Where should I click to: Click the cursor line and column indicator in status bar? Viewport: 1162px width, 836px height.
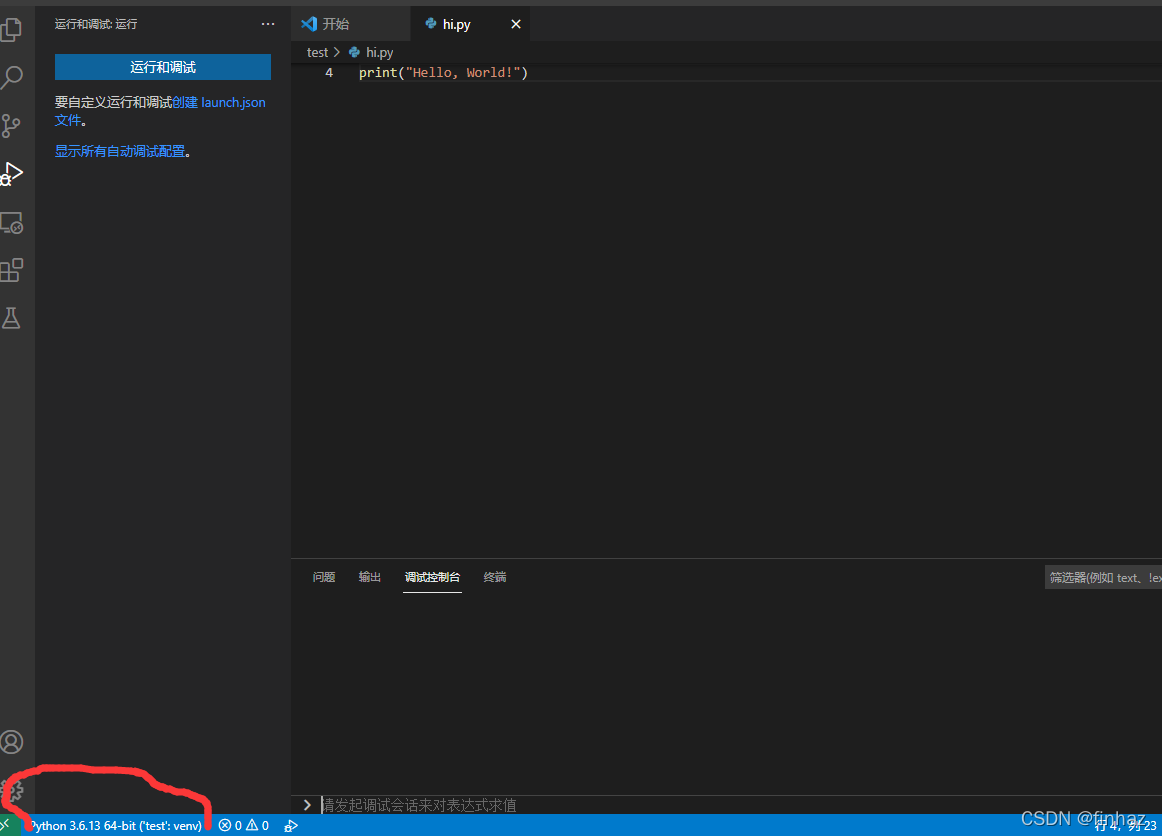point(1125,826)
